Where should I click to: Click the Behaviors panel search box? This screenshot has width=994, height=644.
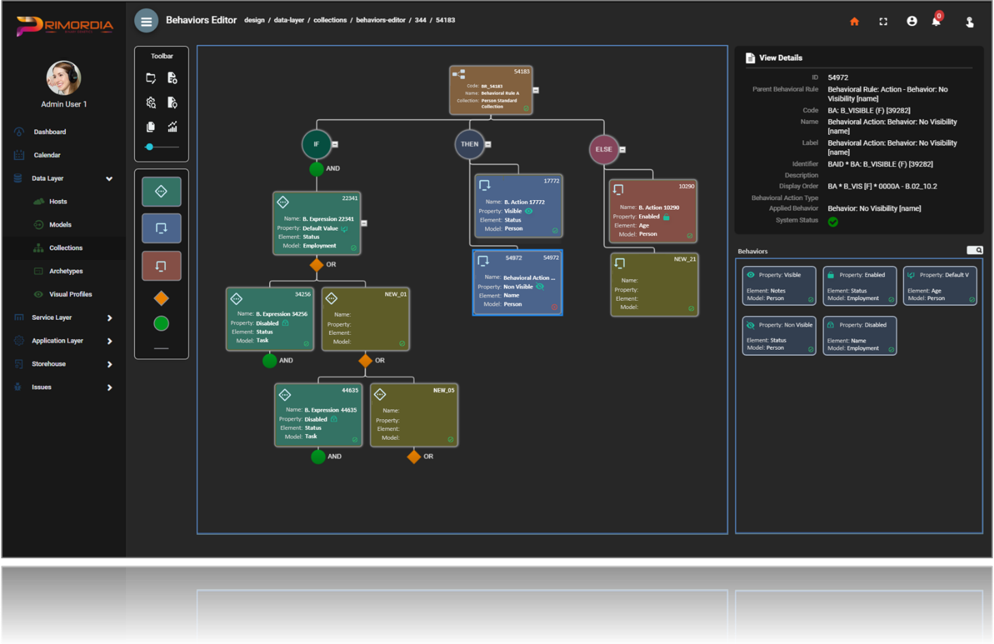974,250
